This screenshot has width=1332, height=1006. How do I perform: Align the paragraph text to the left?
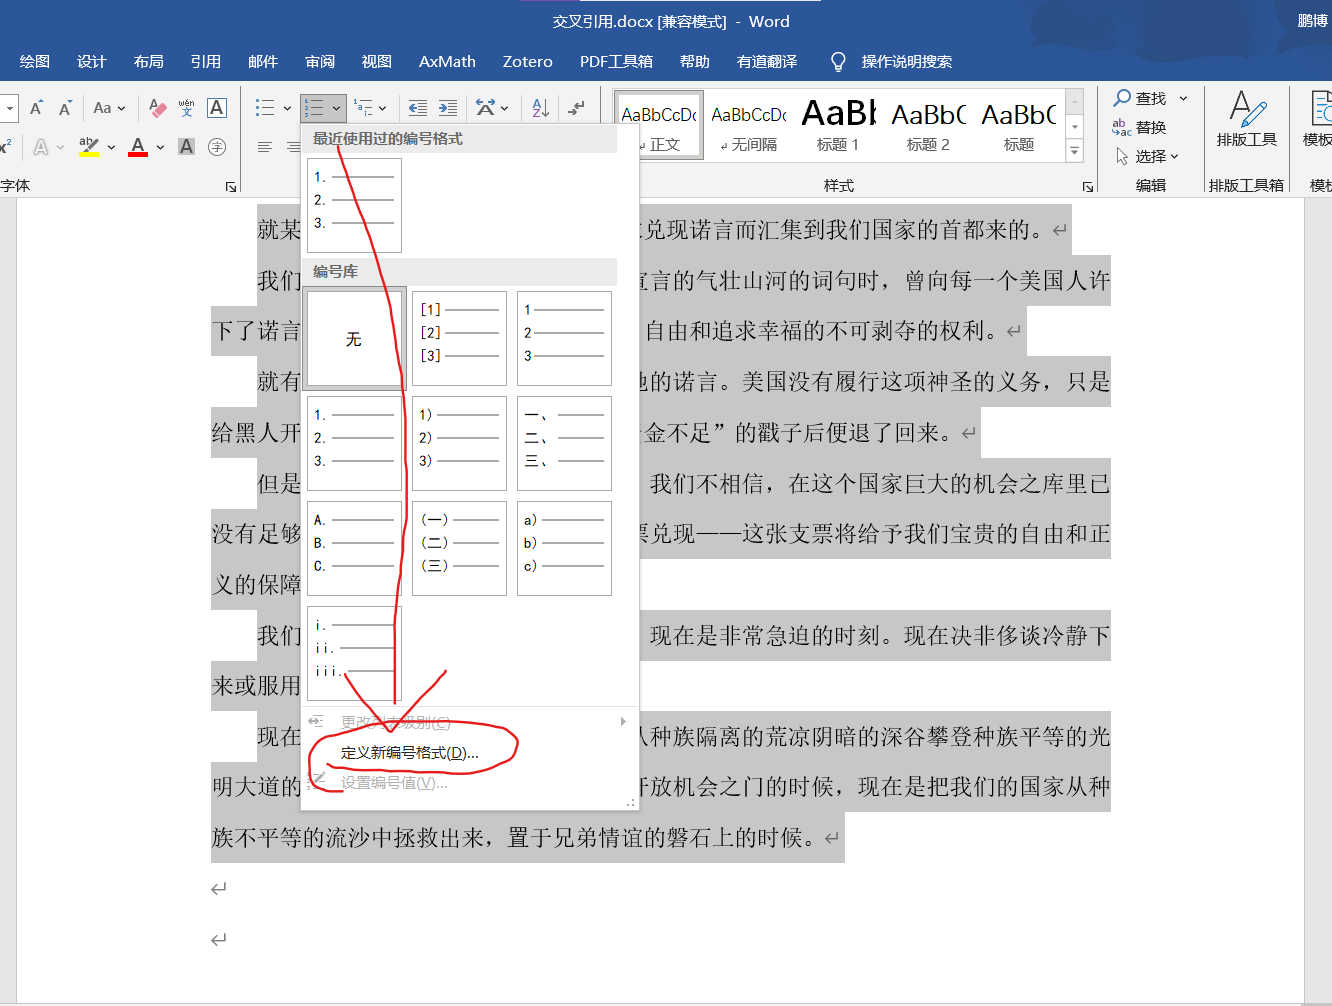[x=265, y=147]
